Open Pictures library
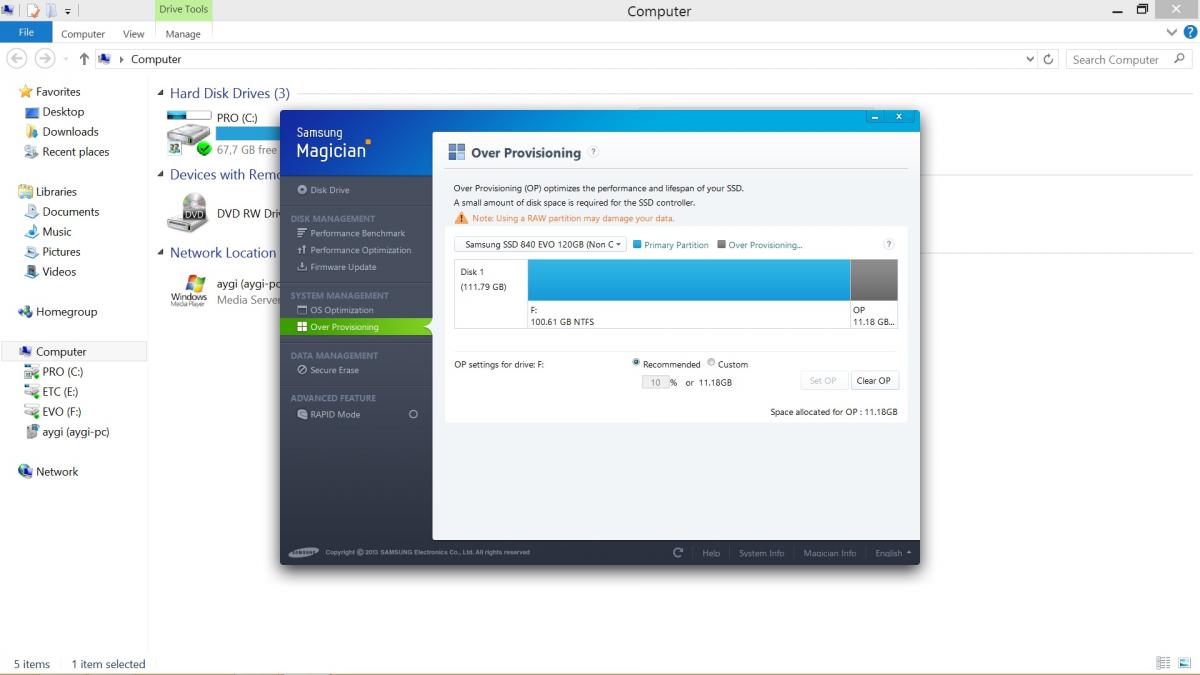The image size is (1200, 675). coord(52,252)
